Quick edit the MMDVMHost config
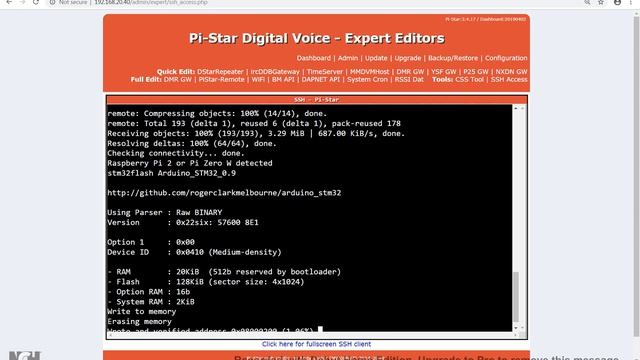Viewport: 640px width, 360px height. coord(369,71)
